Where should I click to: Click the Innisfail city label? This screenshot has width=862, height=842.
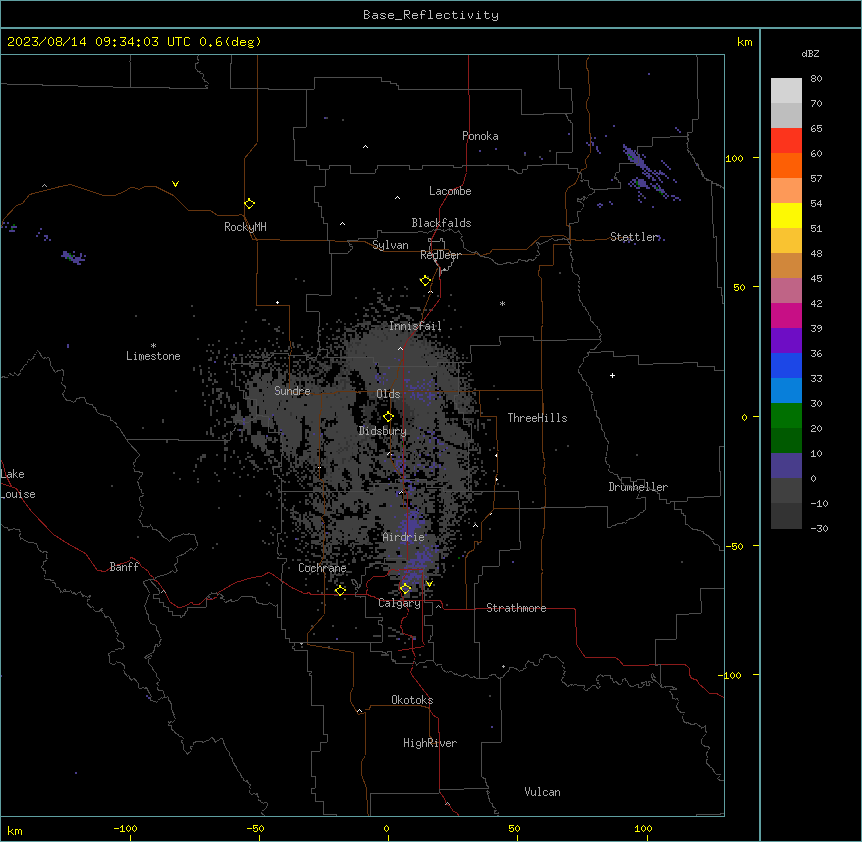(x=415, y=326)
